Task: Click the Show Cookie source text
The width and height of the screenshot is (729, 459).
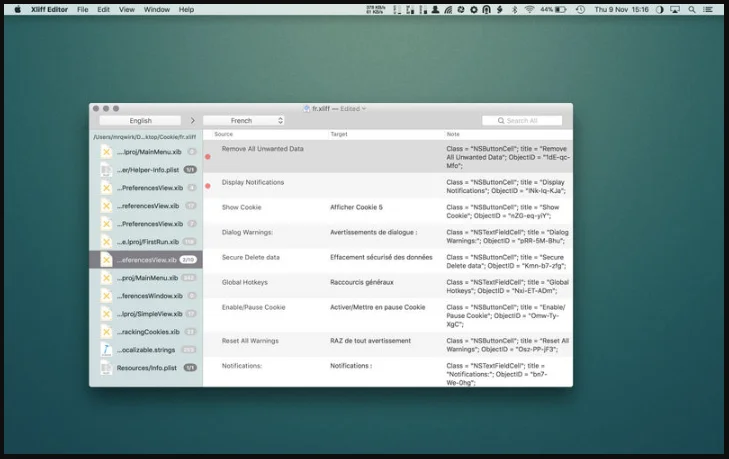Action: [x=241, y=207]
